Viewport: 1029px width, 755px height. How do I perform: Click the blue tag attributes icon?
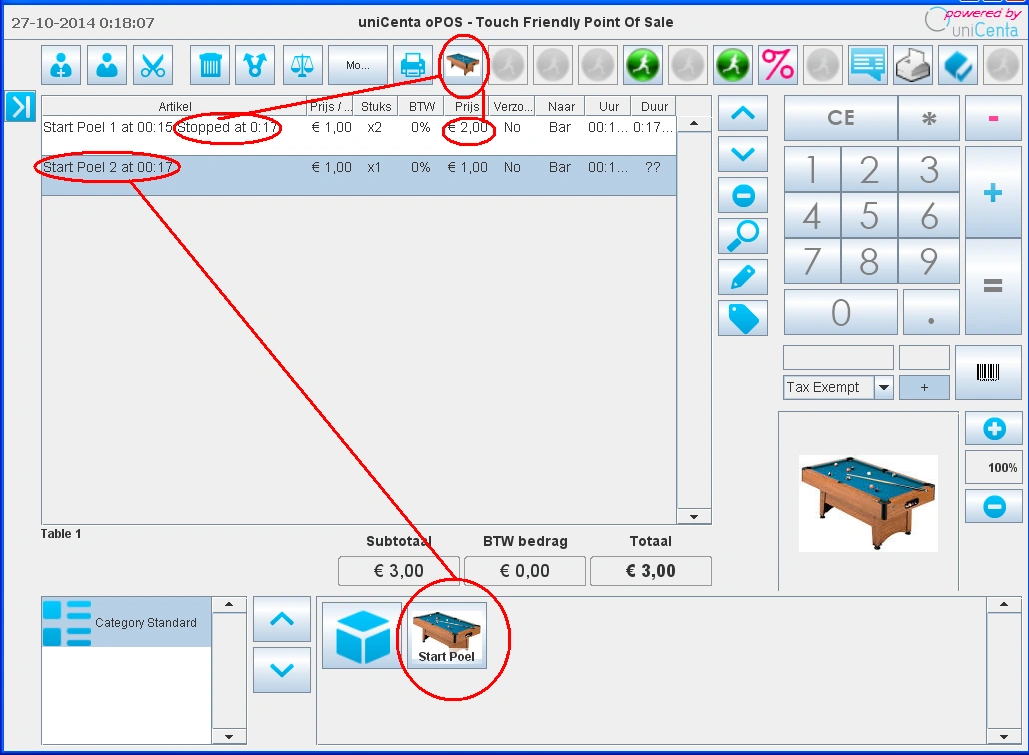coord(742,318)
